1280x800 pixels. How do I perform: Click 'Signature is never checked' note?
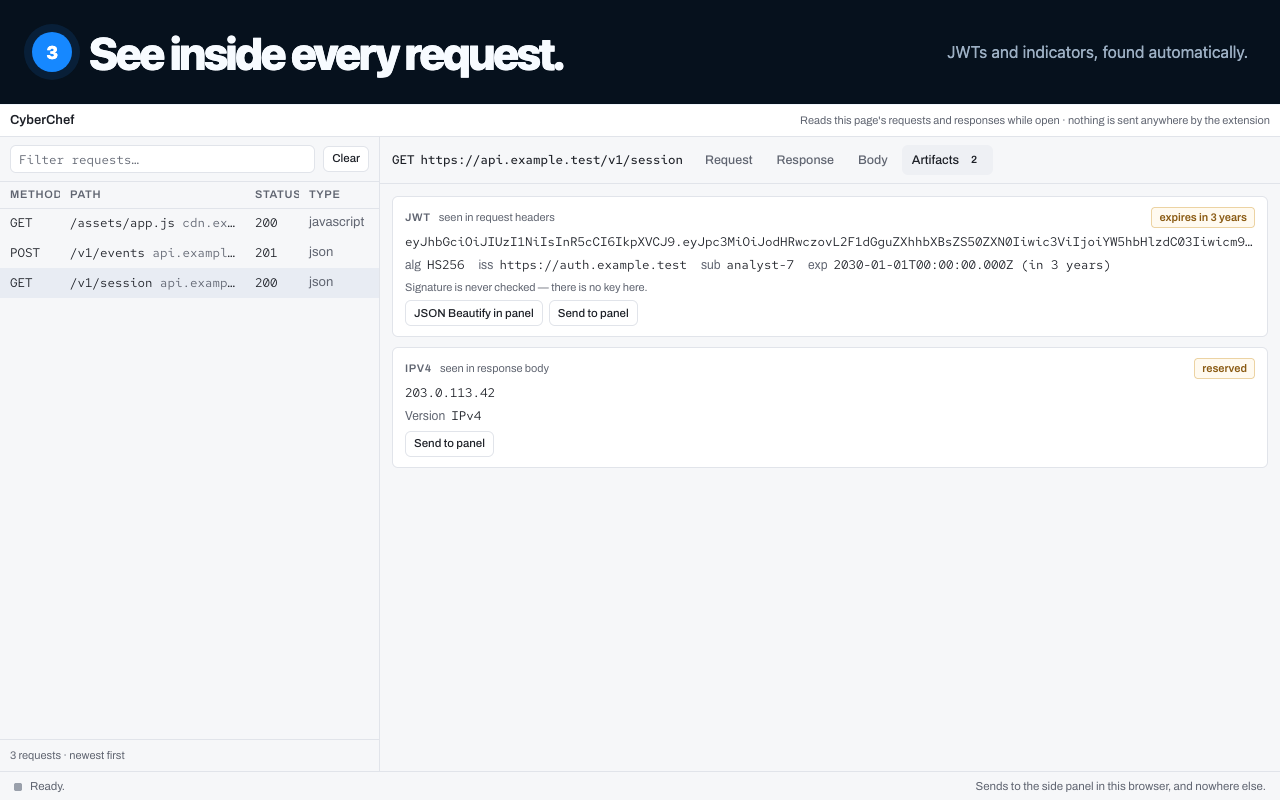point(526,287)
